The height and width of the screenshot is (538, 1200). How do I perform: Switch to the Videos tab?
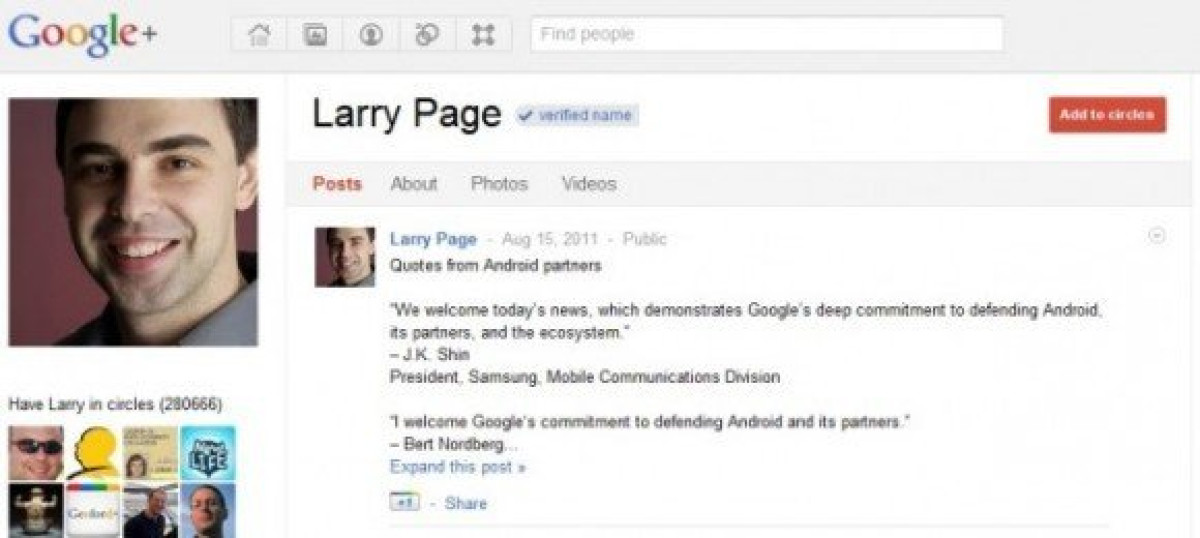point(589,184)
